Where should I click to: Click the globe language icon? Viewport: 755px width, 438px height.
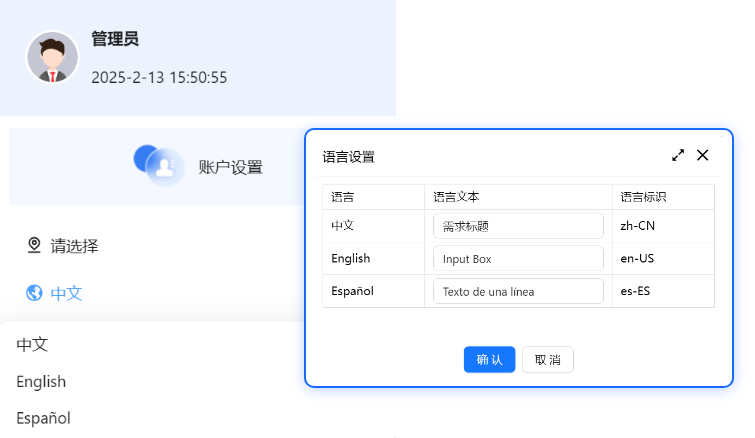(34, 293)
